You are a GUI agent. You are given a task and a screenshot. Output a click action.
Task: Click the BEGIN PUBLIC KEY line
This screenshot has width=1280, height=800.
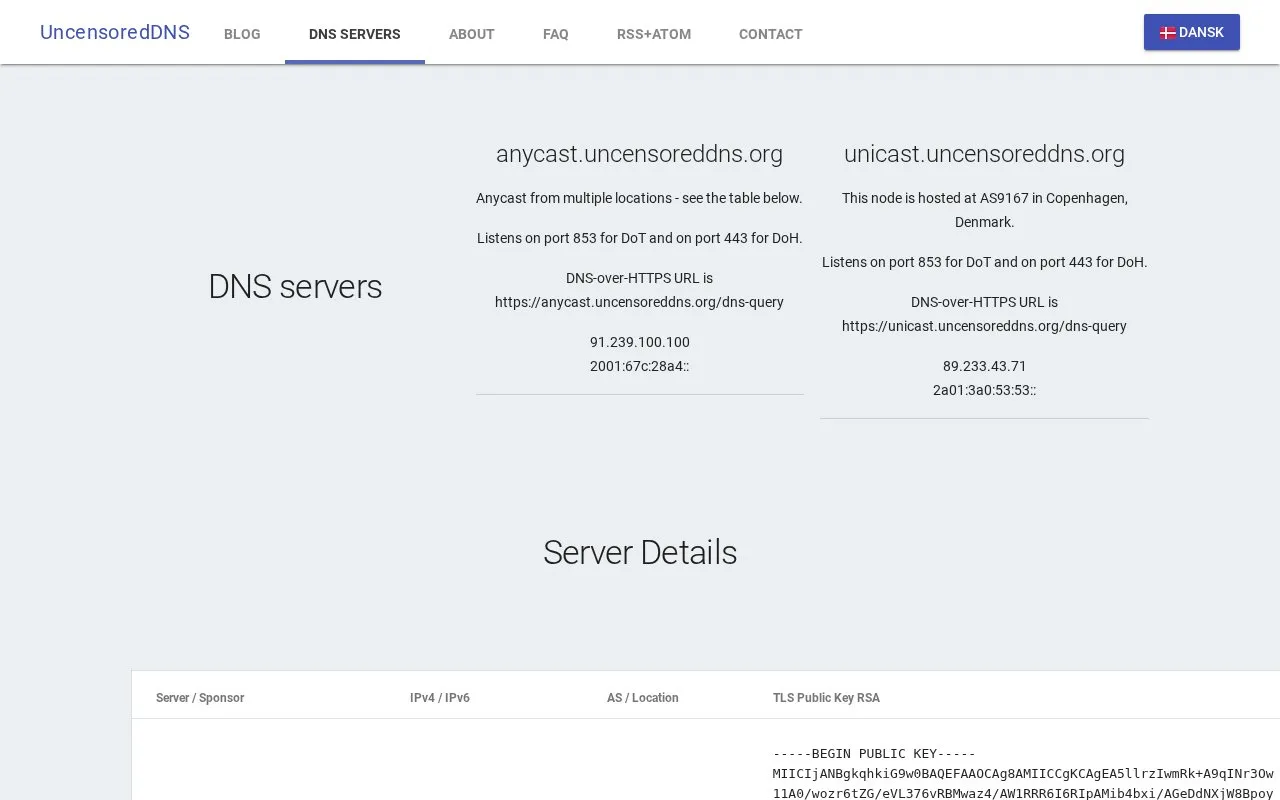874,754
